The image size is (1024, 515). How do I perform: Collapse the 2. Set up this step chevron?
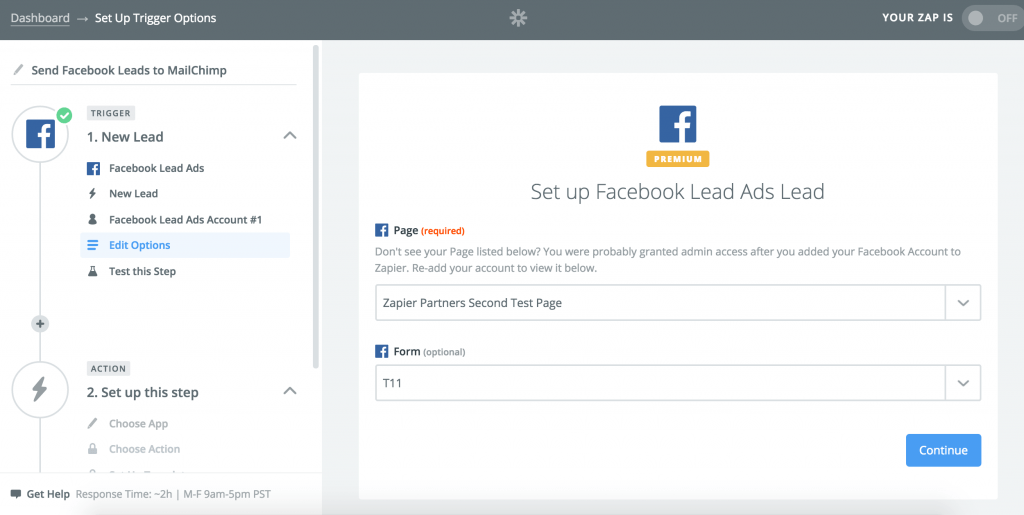tap(290, 391)
